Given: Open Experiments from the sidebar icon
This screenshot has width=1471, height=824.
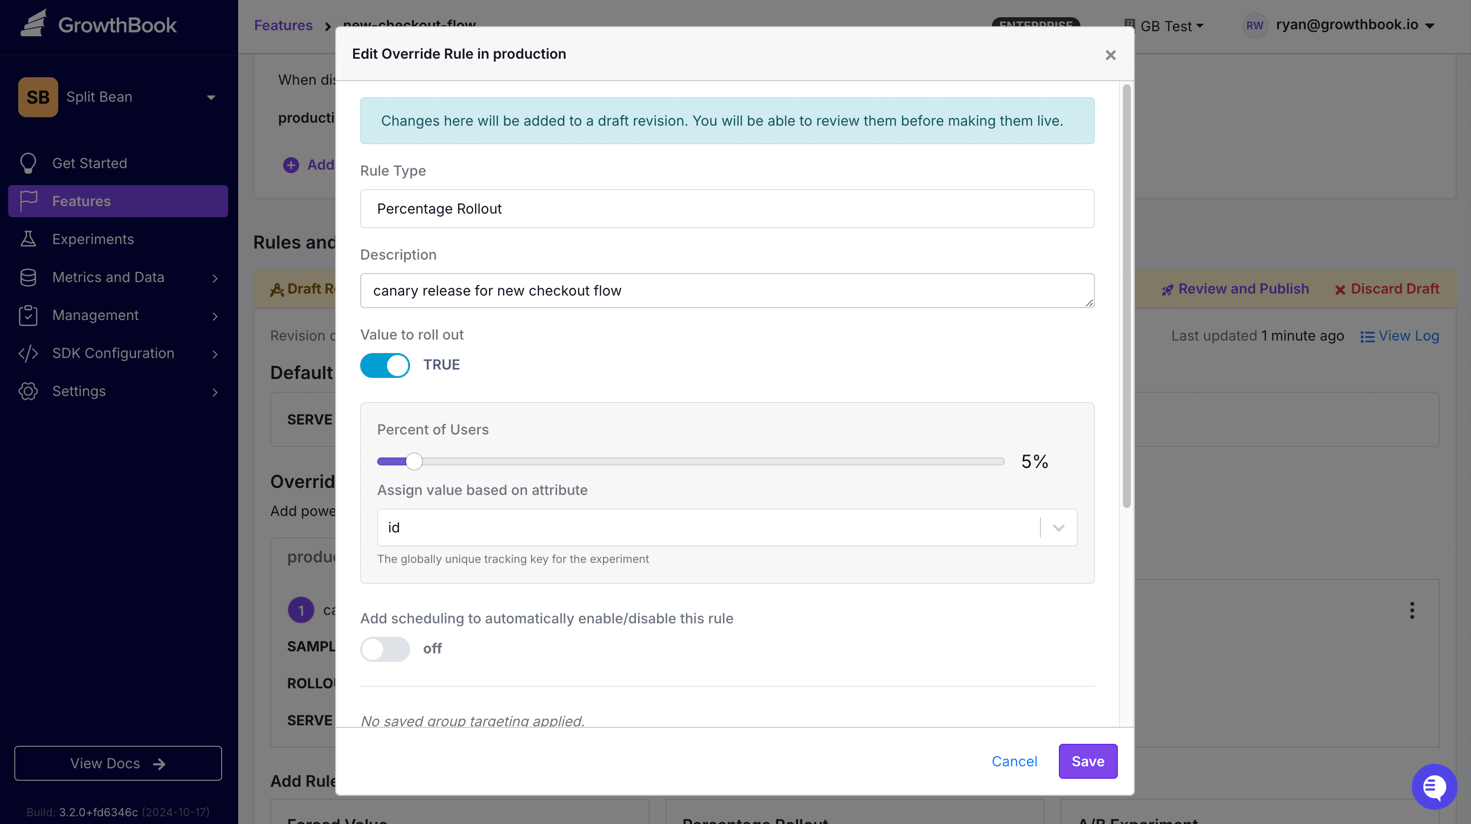Looking at the screenshot, I should pos(28,239).
